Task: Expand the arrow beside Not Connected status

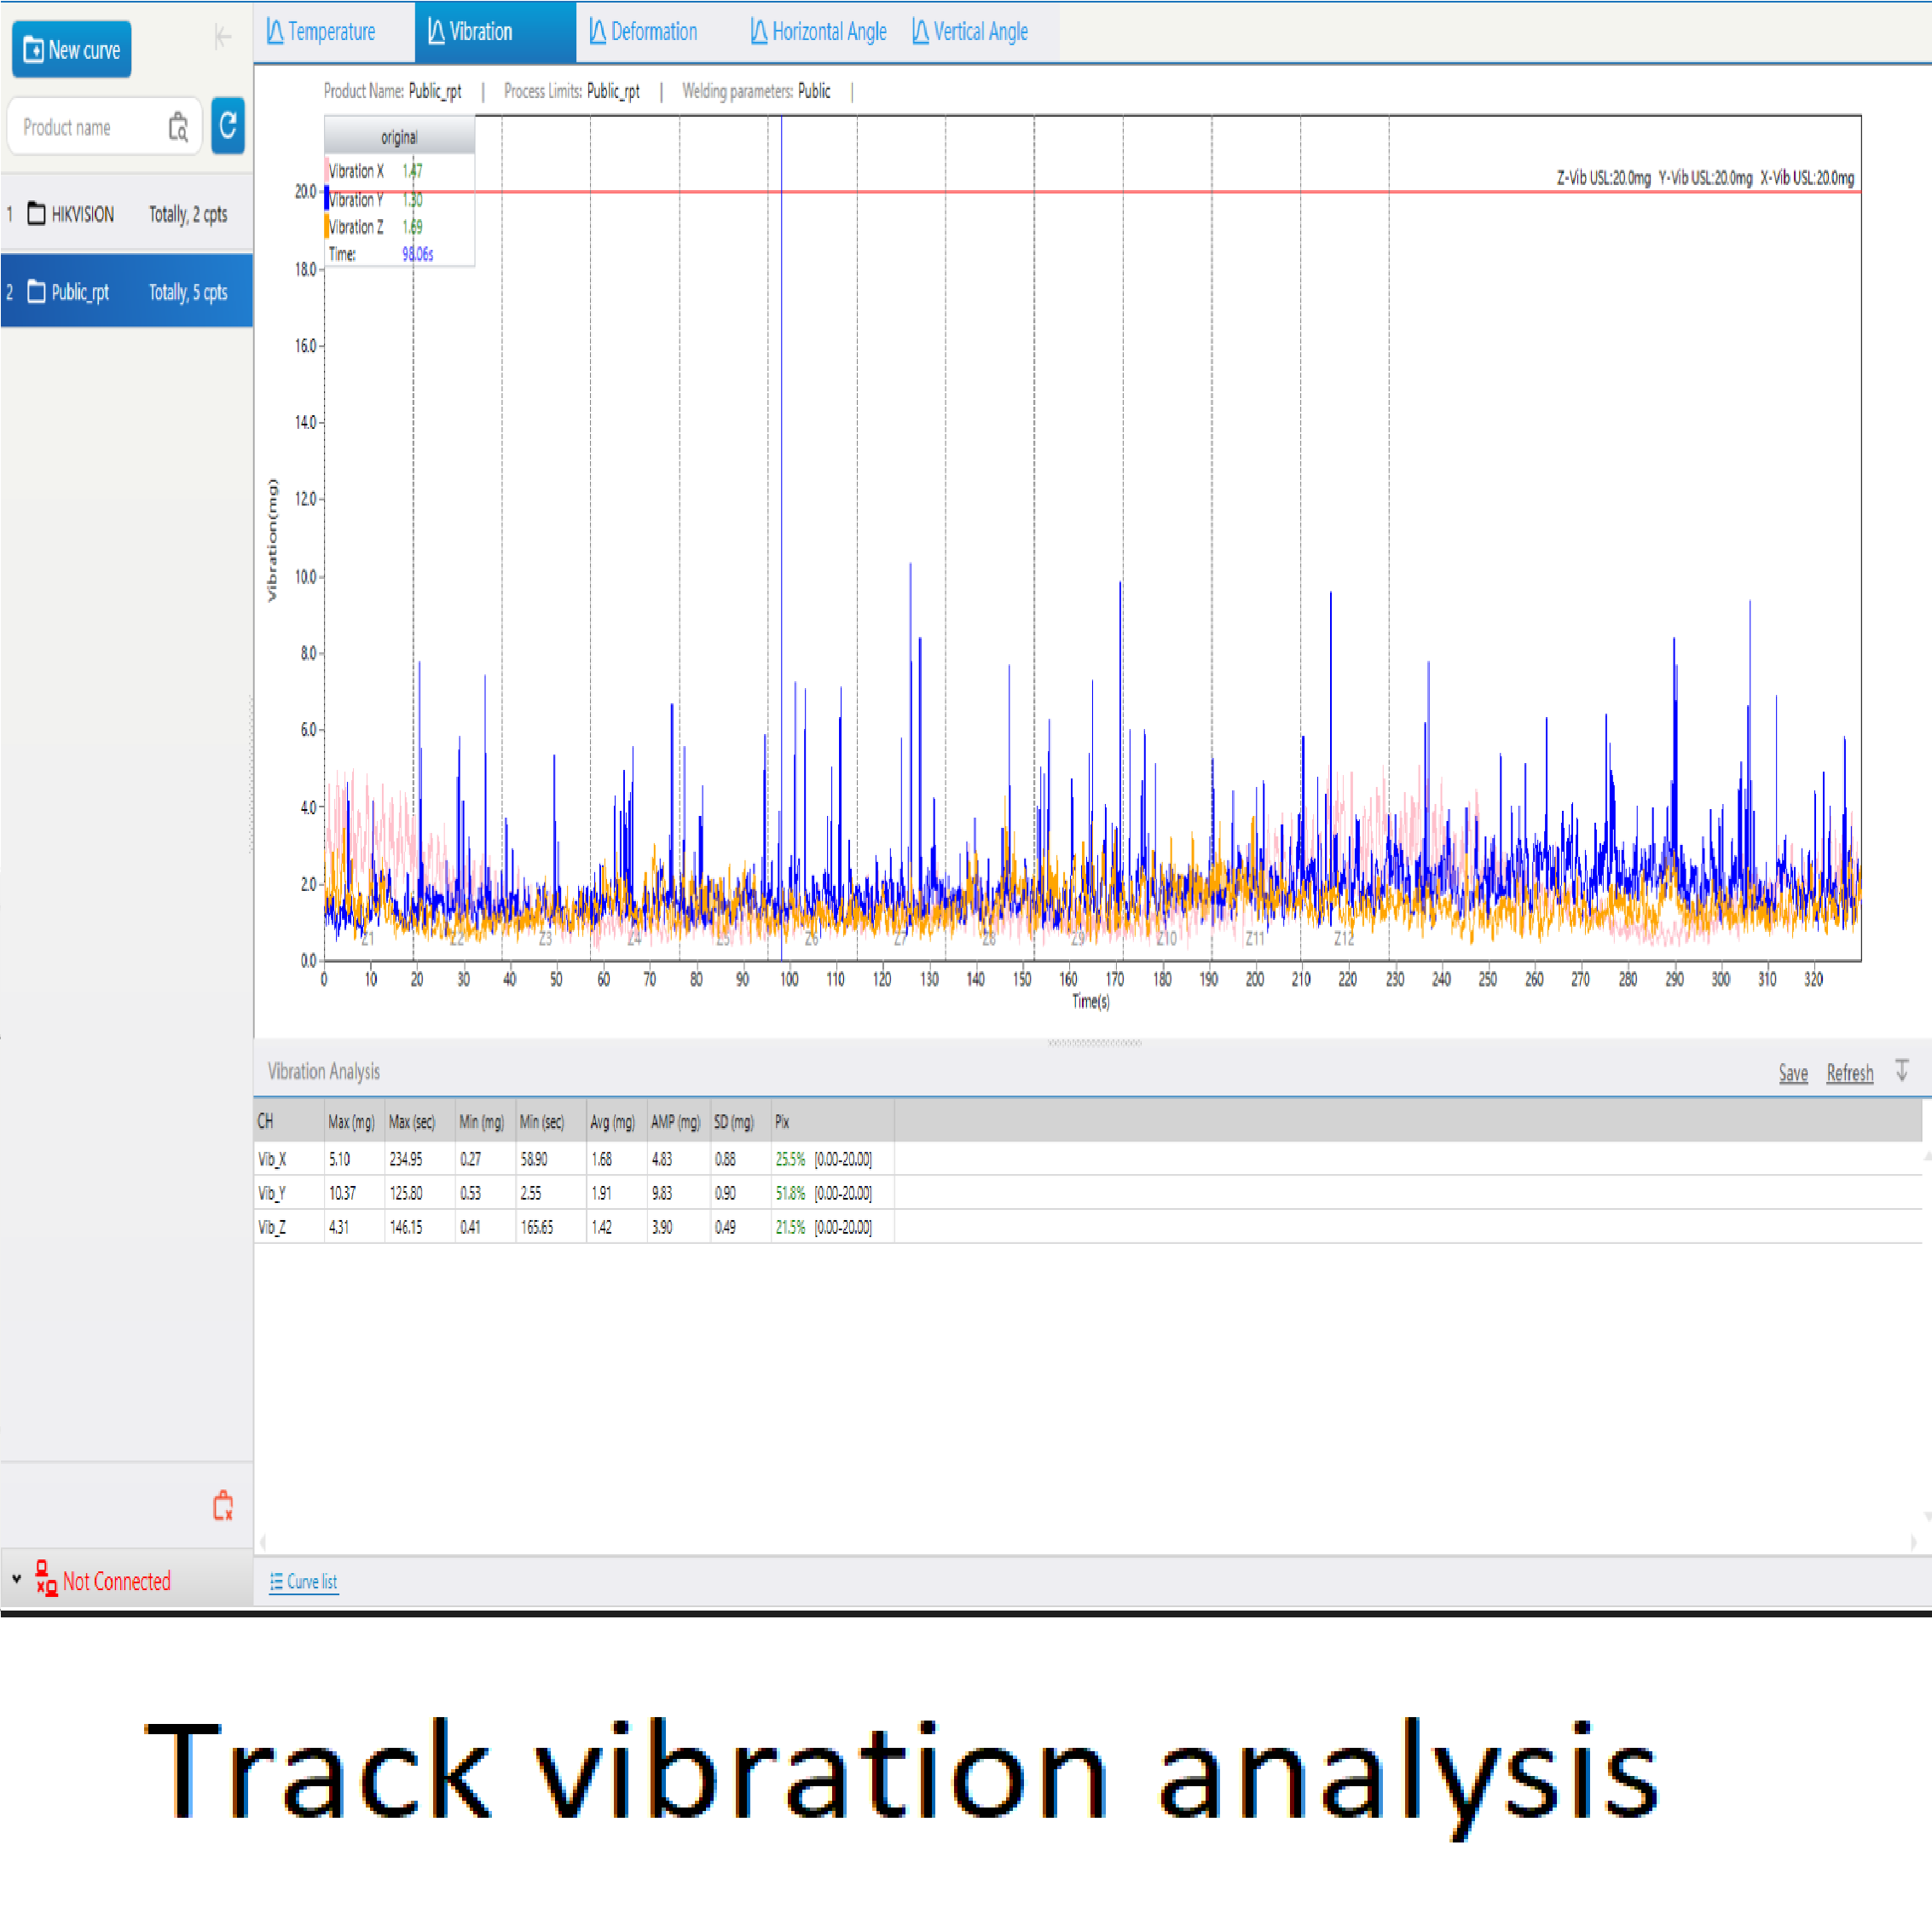Action: pyautogui.click(x=17, y=1579)
